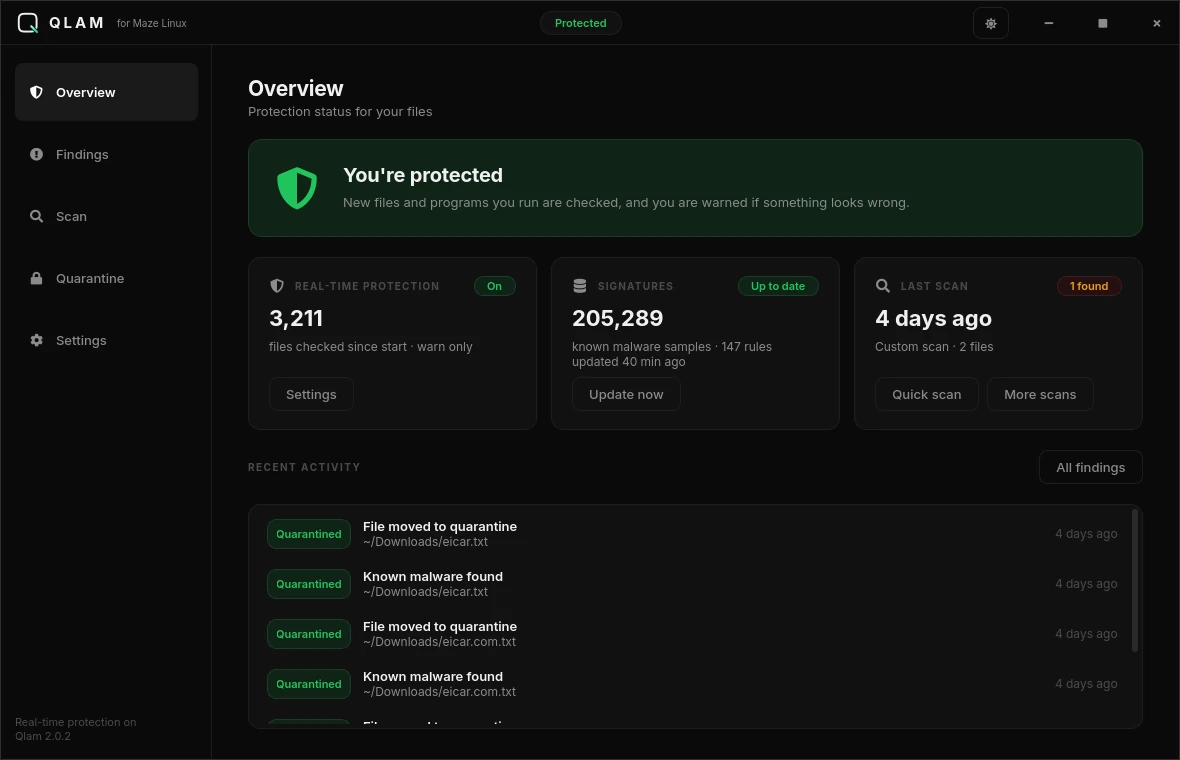
Task: Click the '3,211' files checked value
Action: [x=296, y=318]
